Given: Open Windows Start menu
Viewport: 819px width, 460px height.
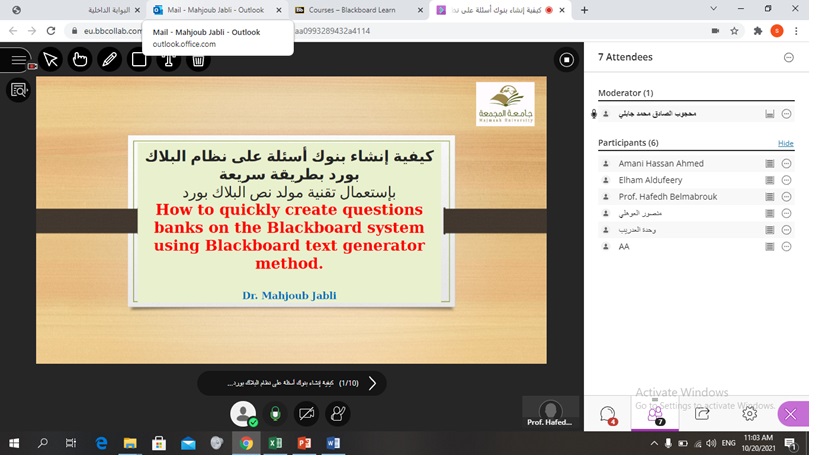Looking at the screenshot, I should point(14,443).
